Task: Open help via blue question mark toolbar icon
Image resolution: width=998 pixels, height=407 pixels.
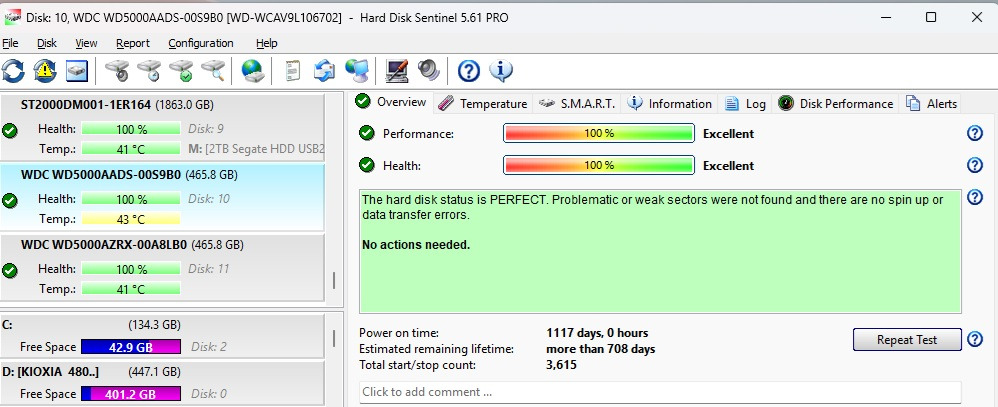Action: pos(468,71)
